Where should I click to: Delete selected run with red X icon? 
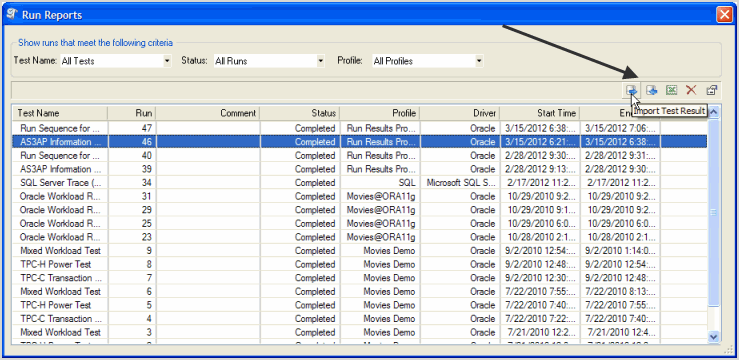[x=691, y=90]
